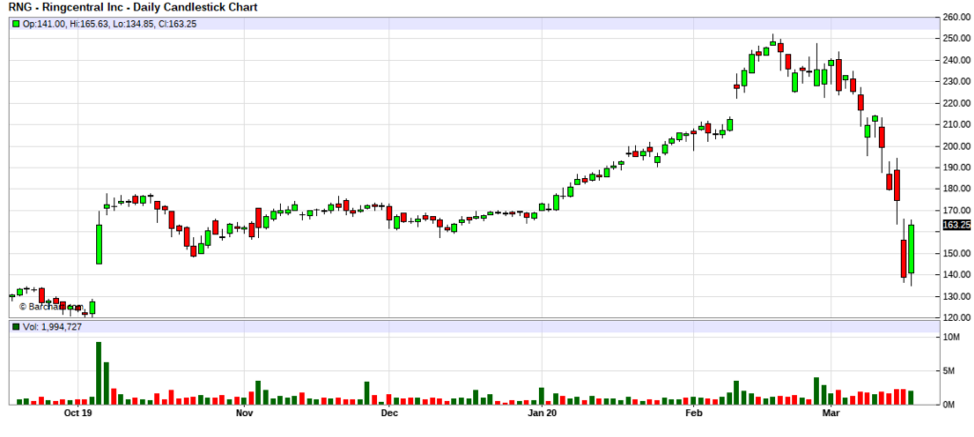974x437 pixels.
Task: Click the 10M volume axis label
Action: [951, 338]
